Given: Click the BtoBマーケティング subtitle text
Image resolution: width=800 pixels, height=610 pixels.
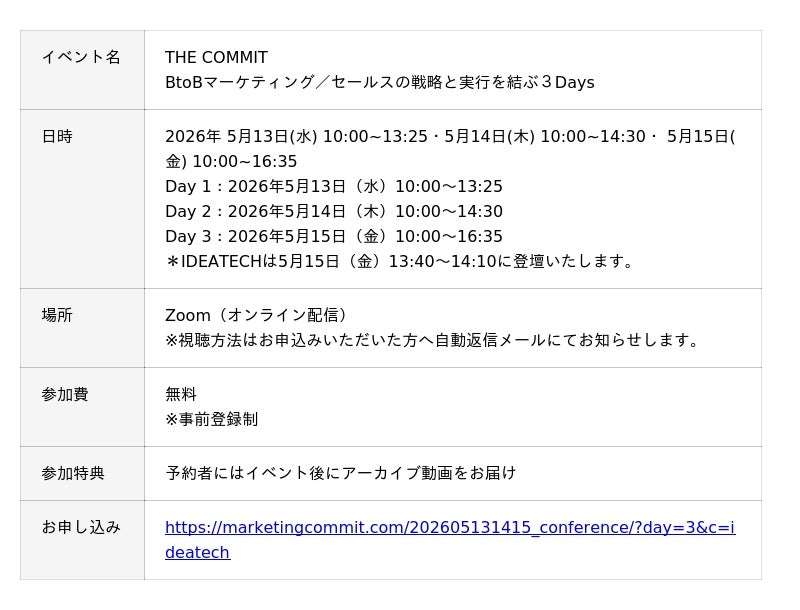Looking at the screenshot, I should [379, 83].
